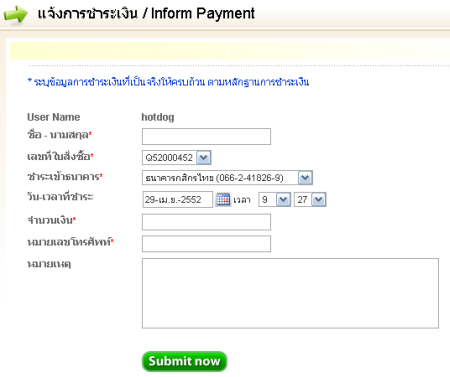This screenshot has width=450, height=377.
Task: Click the blue payment instruction note
Action: pyautogui.click(x=168, y=82)
